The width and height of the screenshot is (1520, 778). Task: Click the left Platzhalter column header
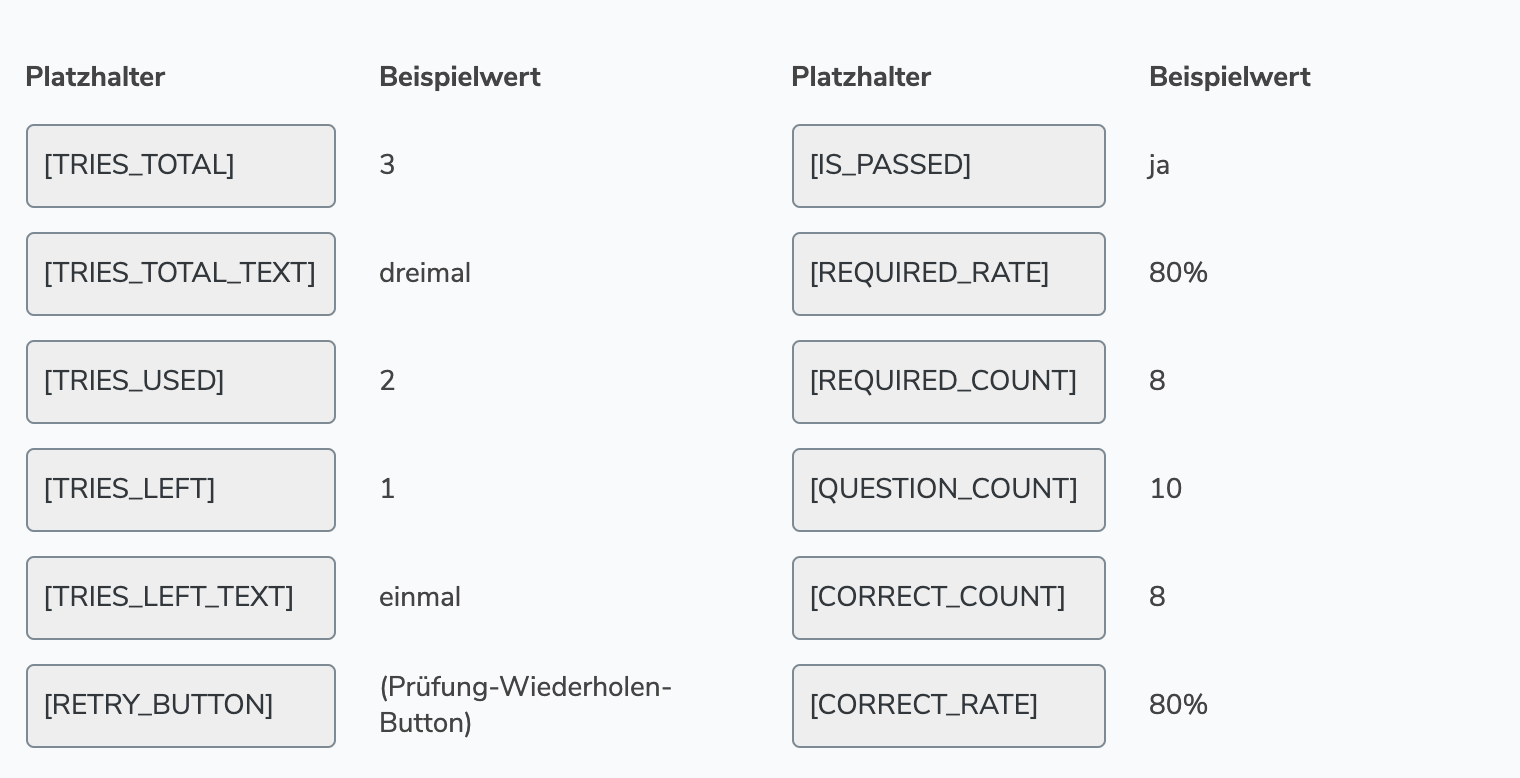95,77
